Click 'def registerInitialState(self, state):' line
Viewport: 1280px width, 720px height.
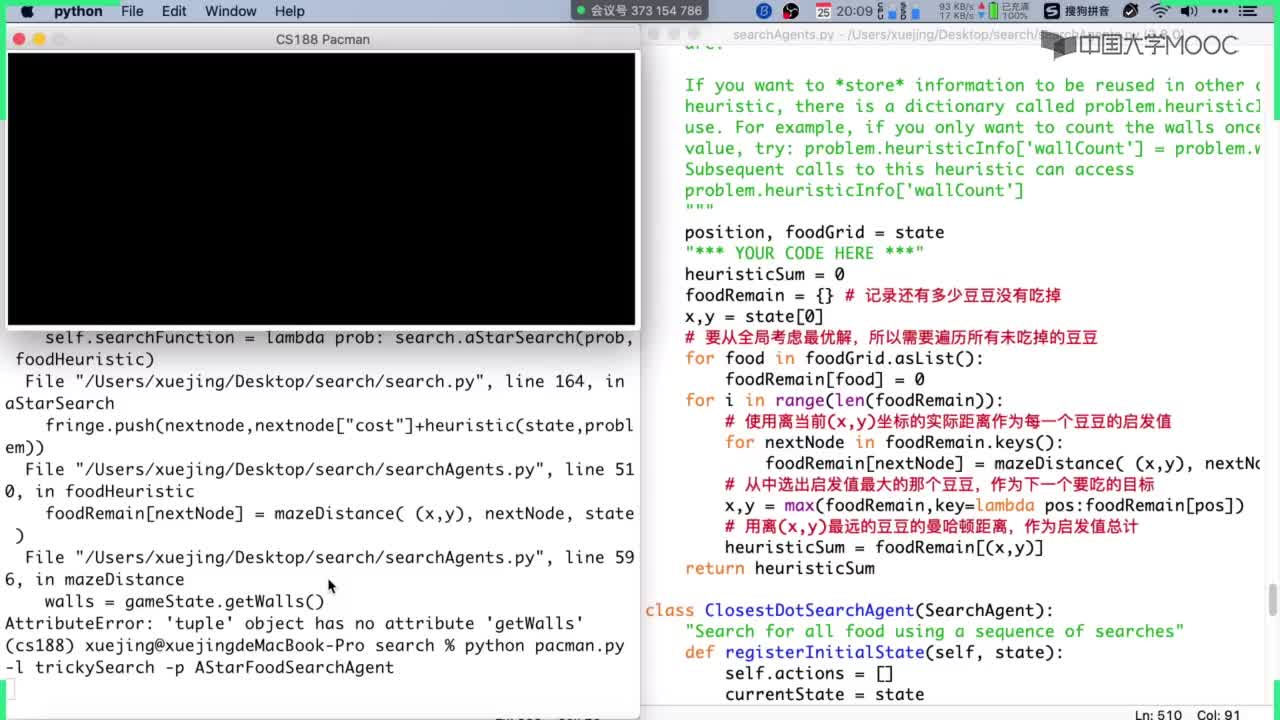click(874, 652)
